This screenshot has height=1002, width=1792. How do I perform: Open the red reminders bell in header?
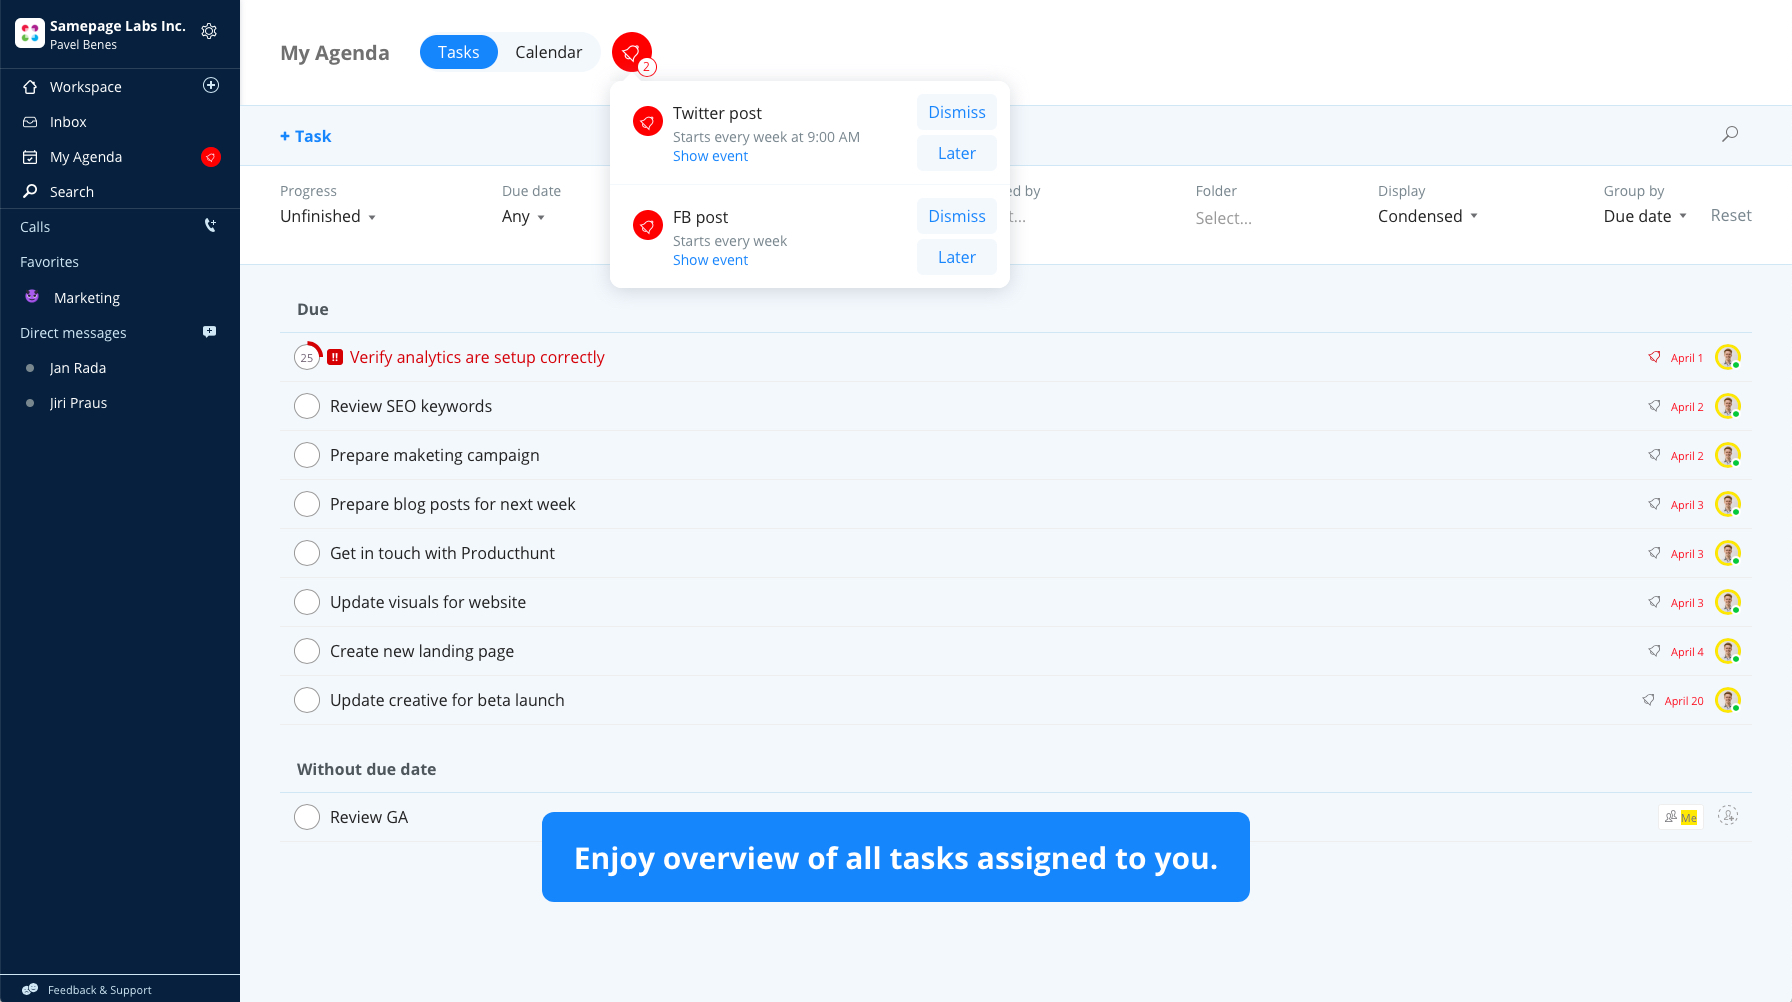pos(632,53)
